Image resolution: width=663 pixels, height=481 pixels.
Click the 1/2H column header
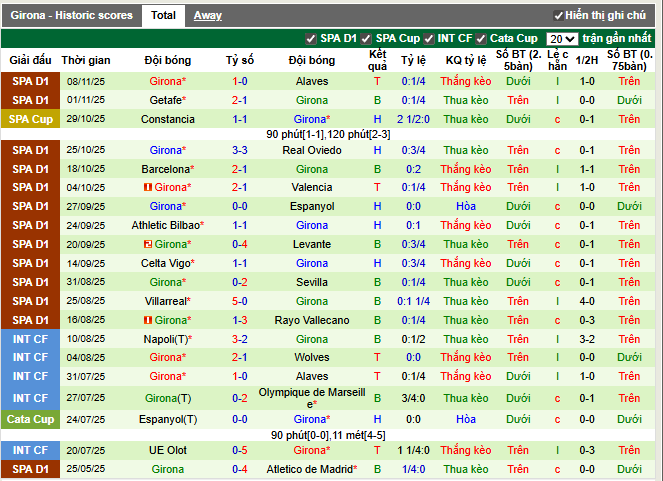tap(587, 60)
